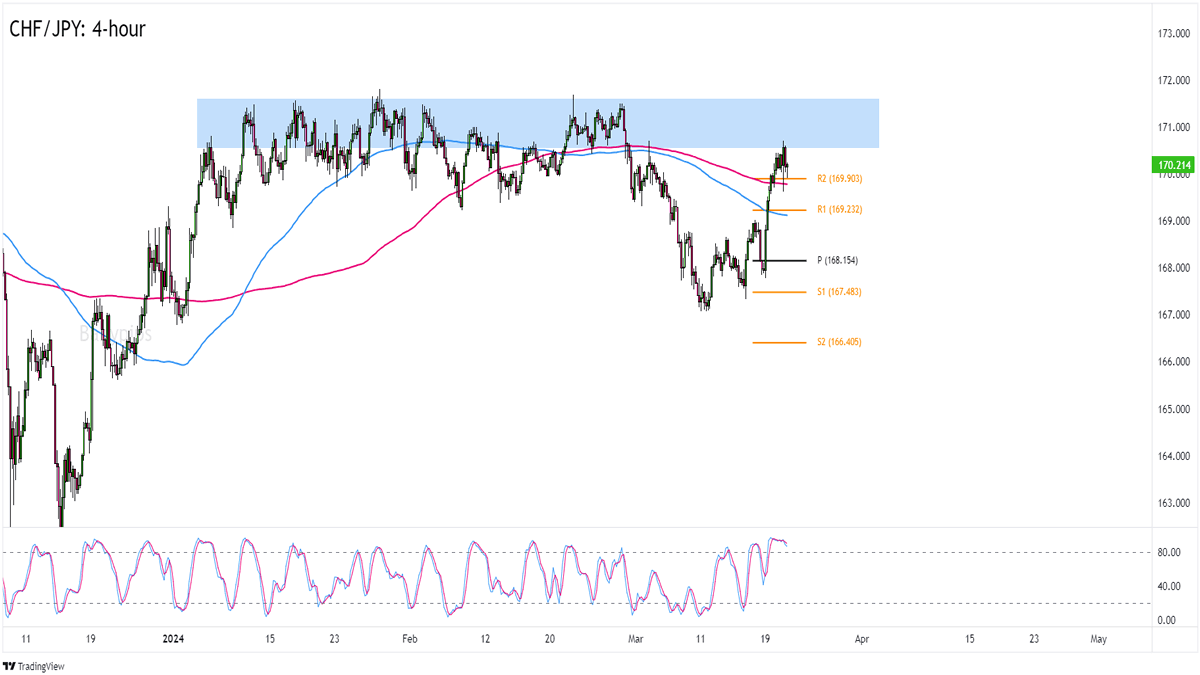Click the R1 (169.232) pivot label

[x=839, y=210]
